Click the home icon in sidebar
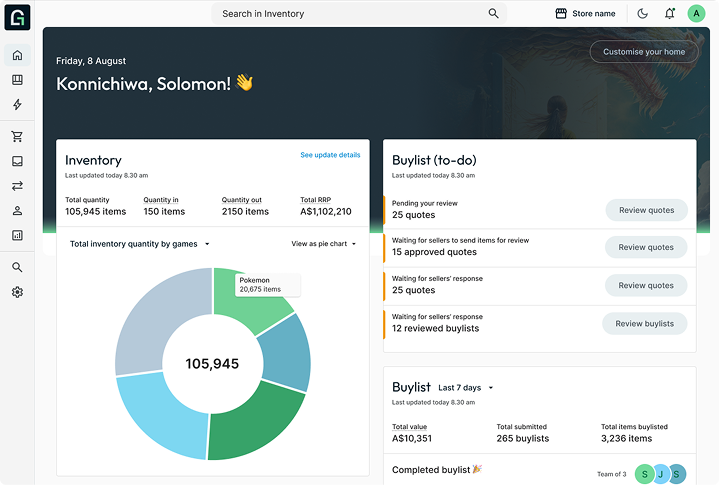 coord(17,55)
